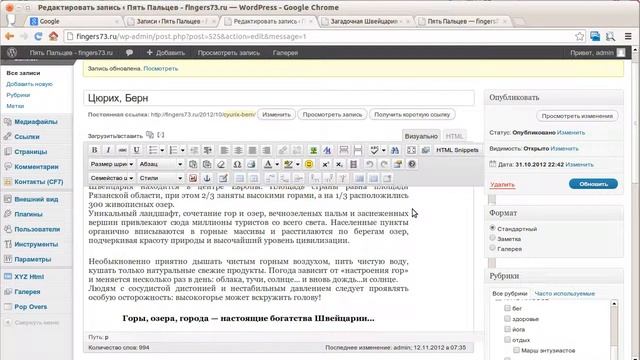The height and width of the screenshot is (360, 640).
Task: Undo the last editor action
Action: [369, 164]
